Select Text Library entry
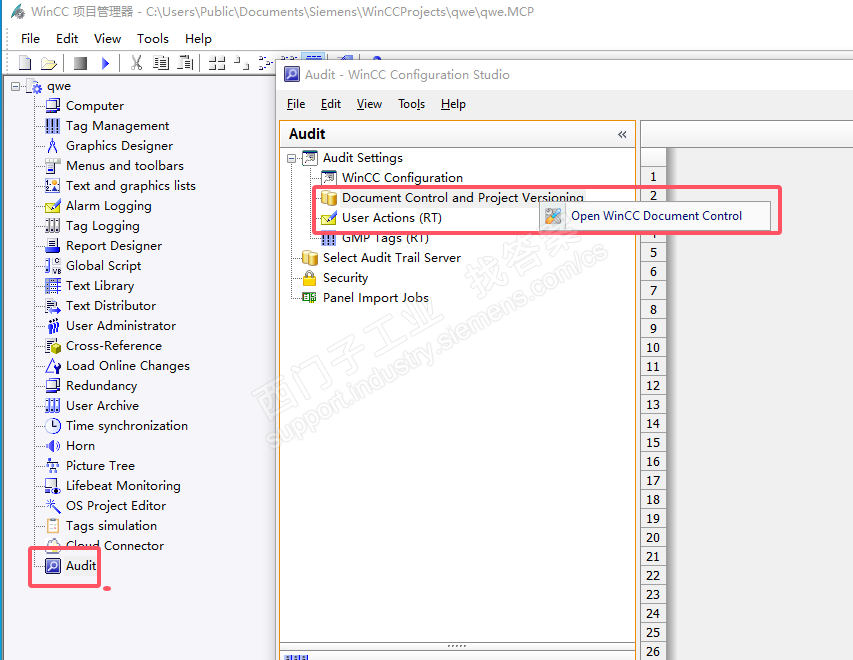The width and height of the screenshot is (853, 660). coord(100,286)
